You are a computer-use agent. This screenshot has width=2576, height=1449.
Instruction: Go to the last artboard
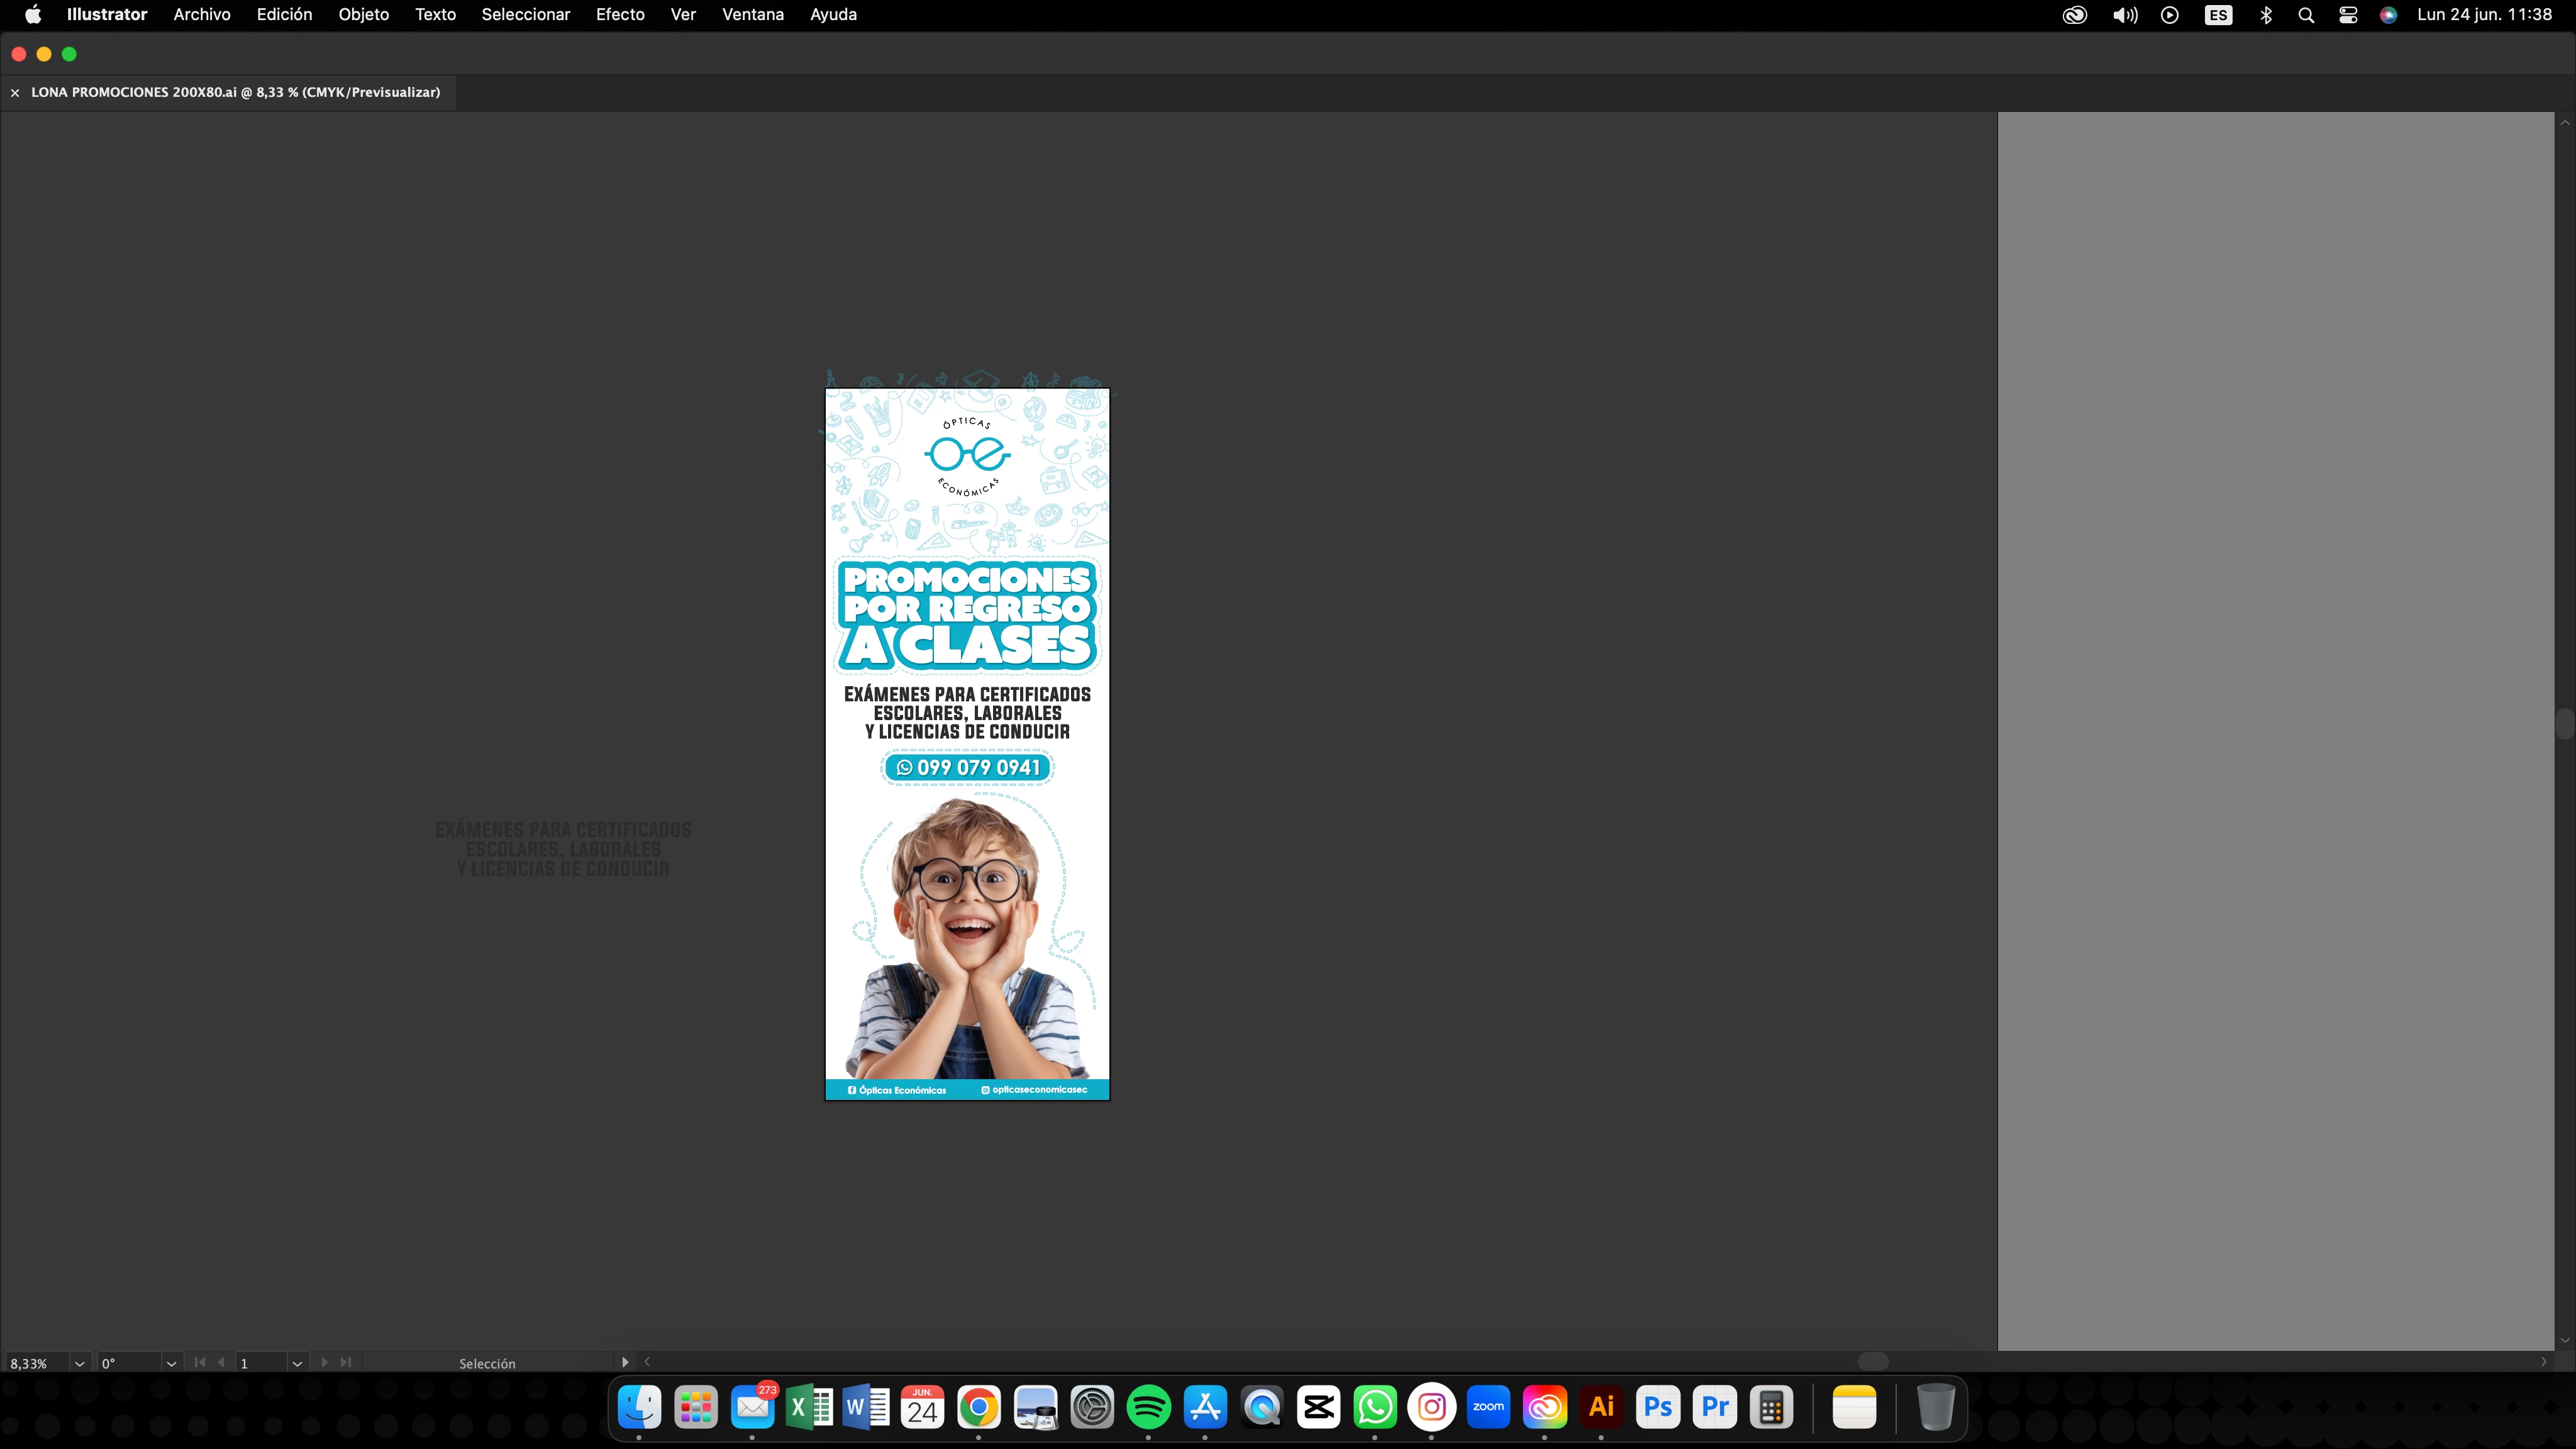[x=346, y=1362]
